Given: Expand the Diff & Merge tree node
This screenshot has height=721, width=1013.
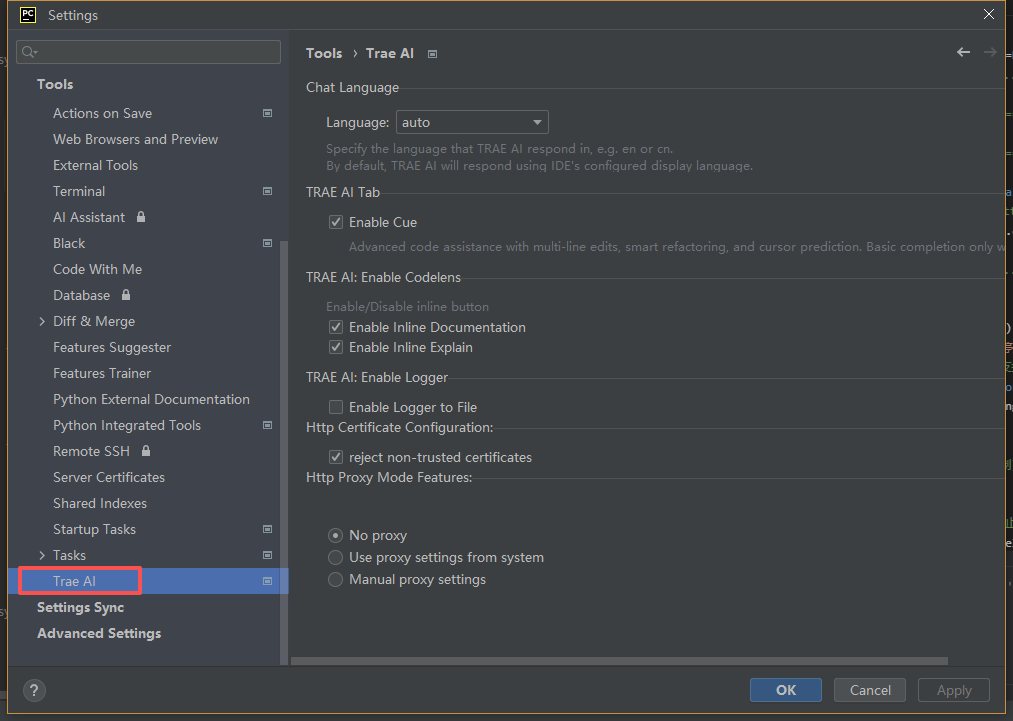Looking at the screenshot, I should click(x=42, y=321).
